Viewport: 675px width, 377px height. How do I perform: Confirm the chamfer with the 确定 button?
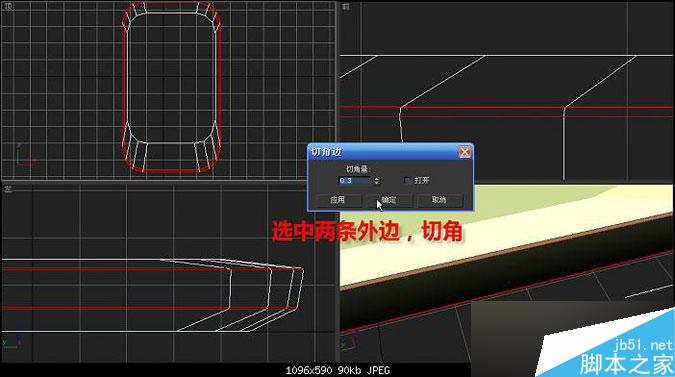pyautogui.click(x=389, y=200)
